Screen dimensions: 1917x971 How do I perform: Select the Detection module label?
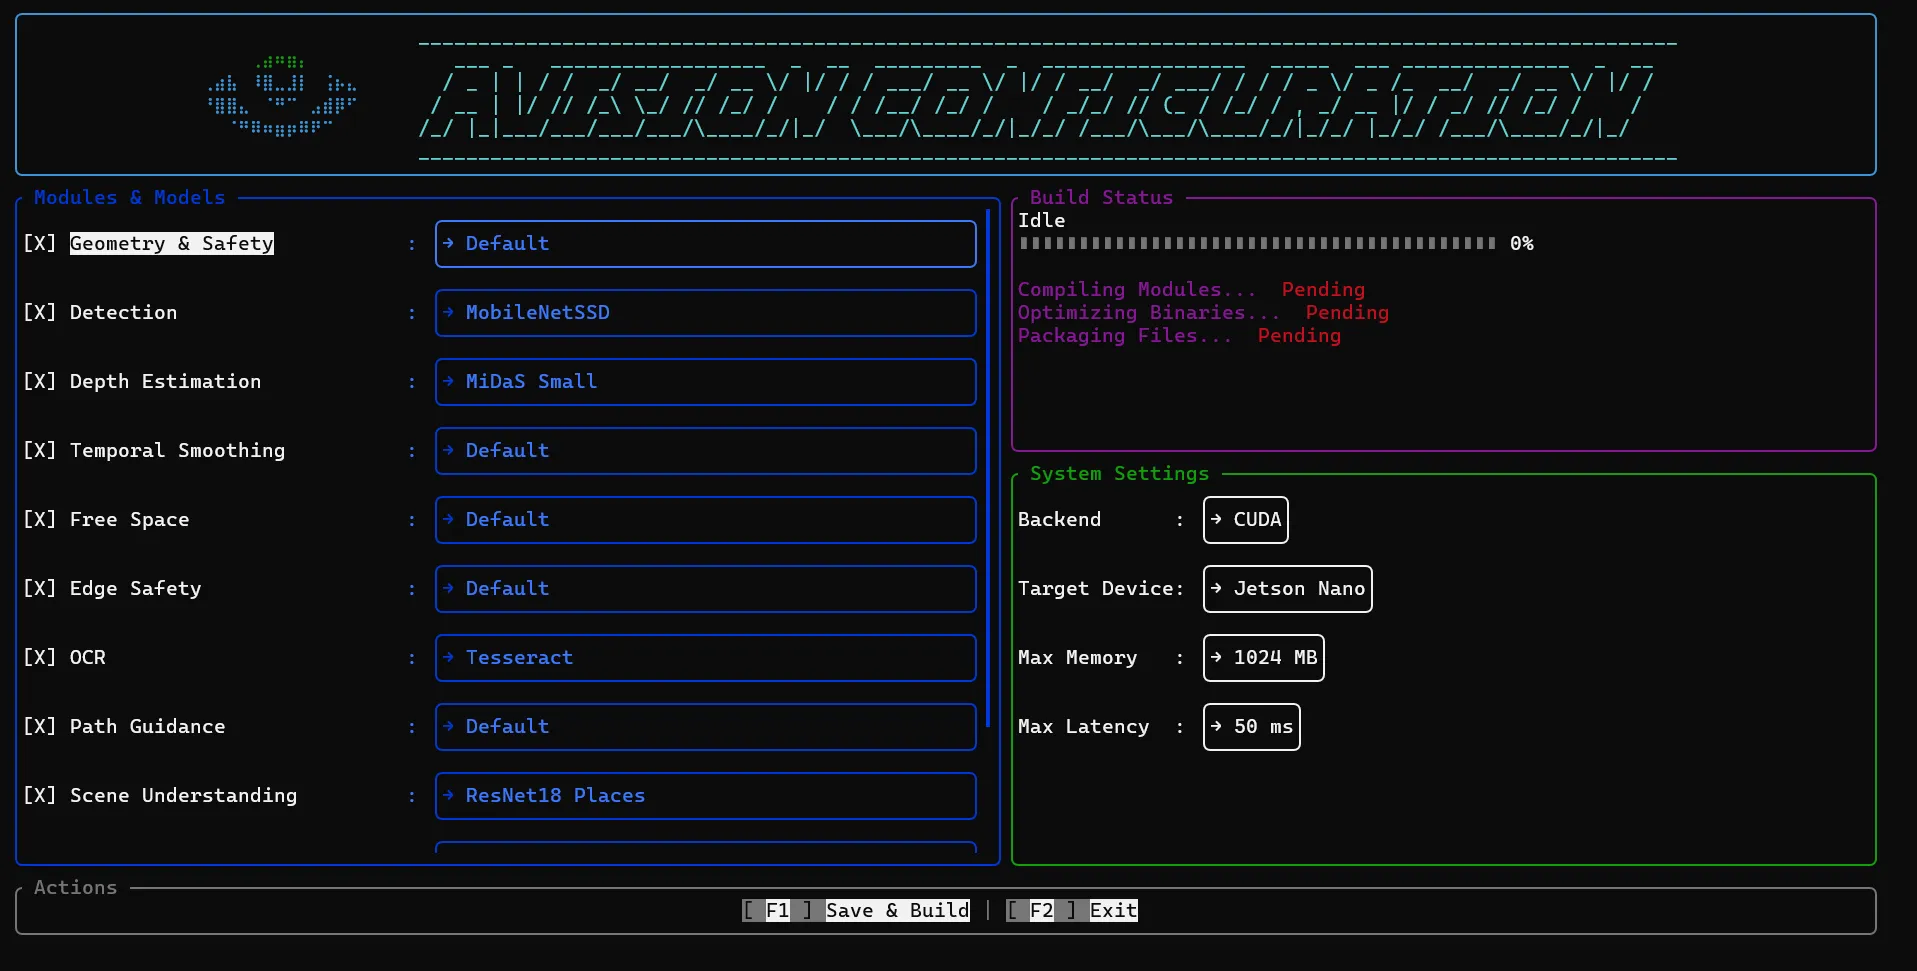click(x=124, y=313)
